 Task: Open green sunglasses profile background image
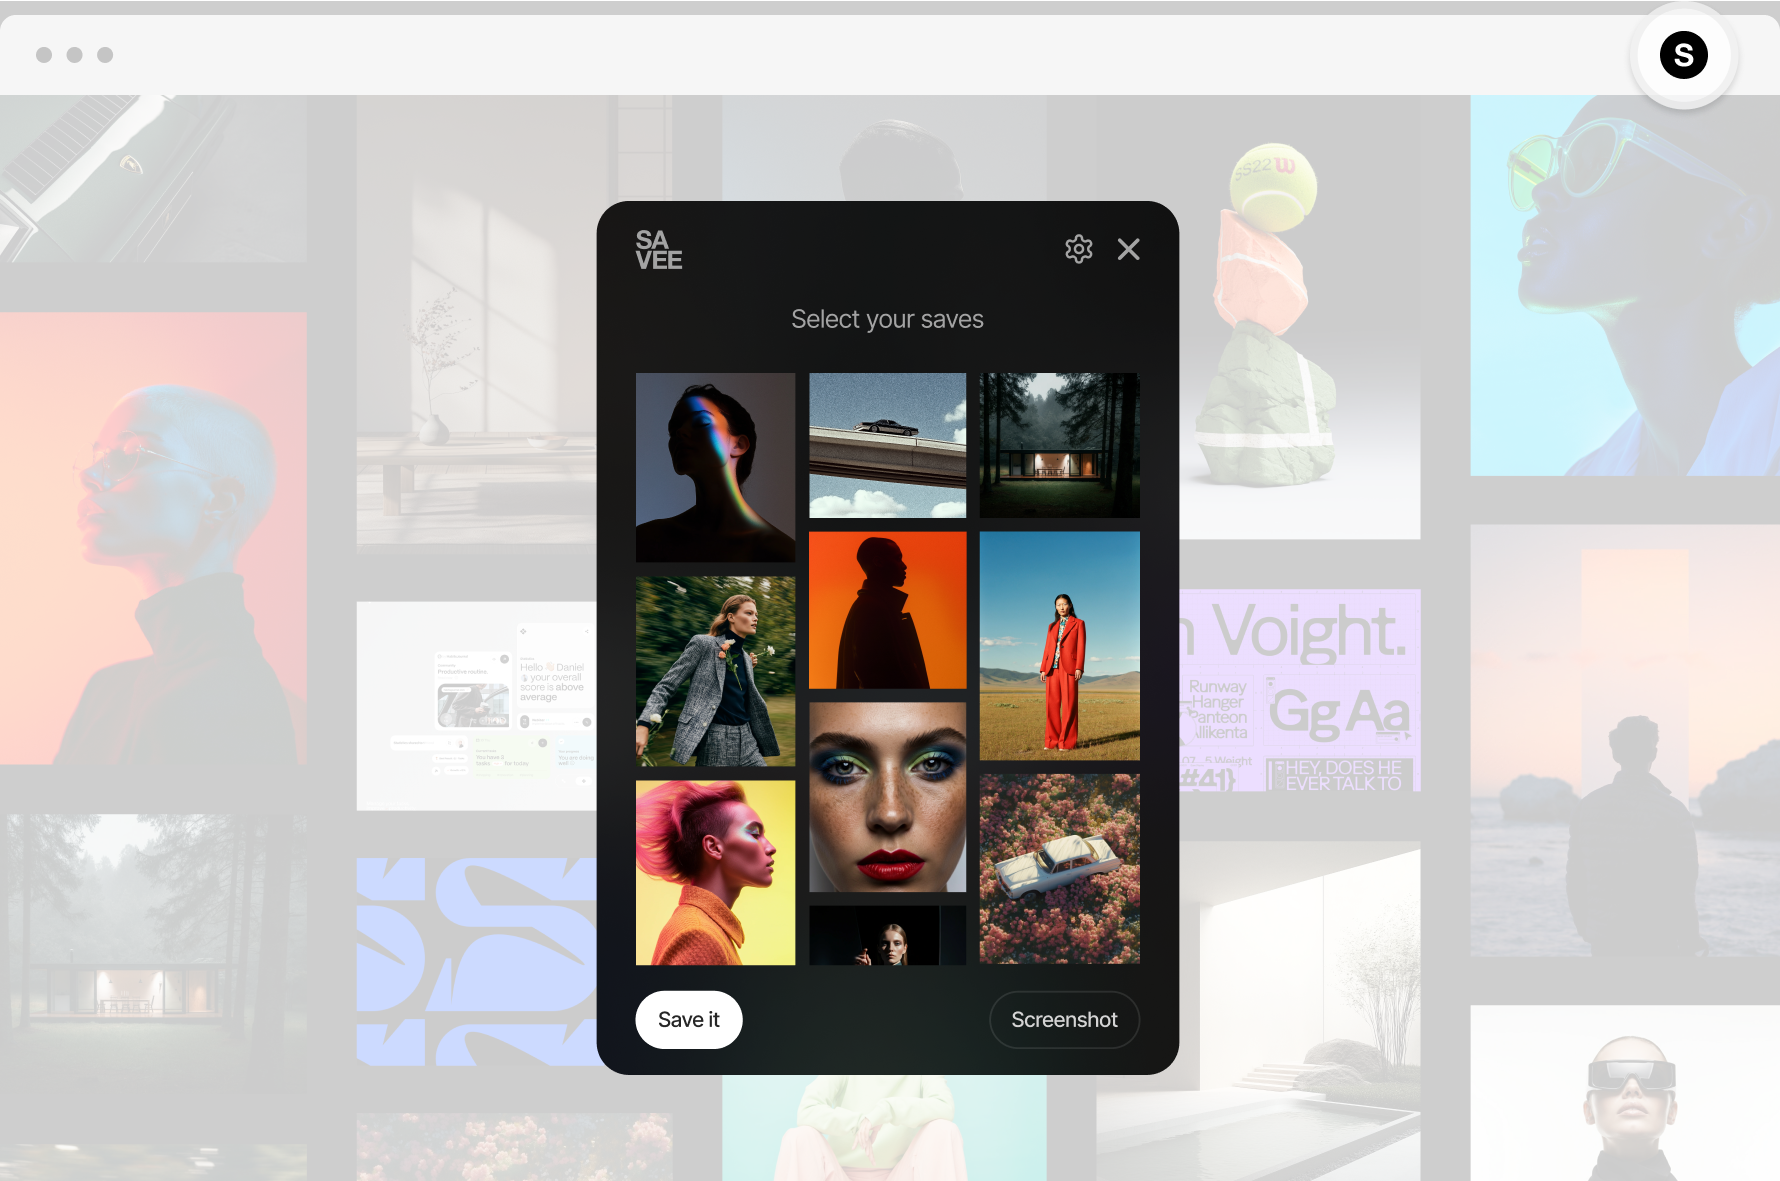pos(1625,285)
